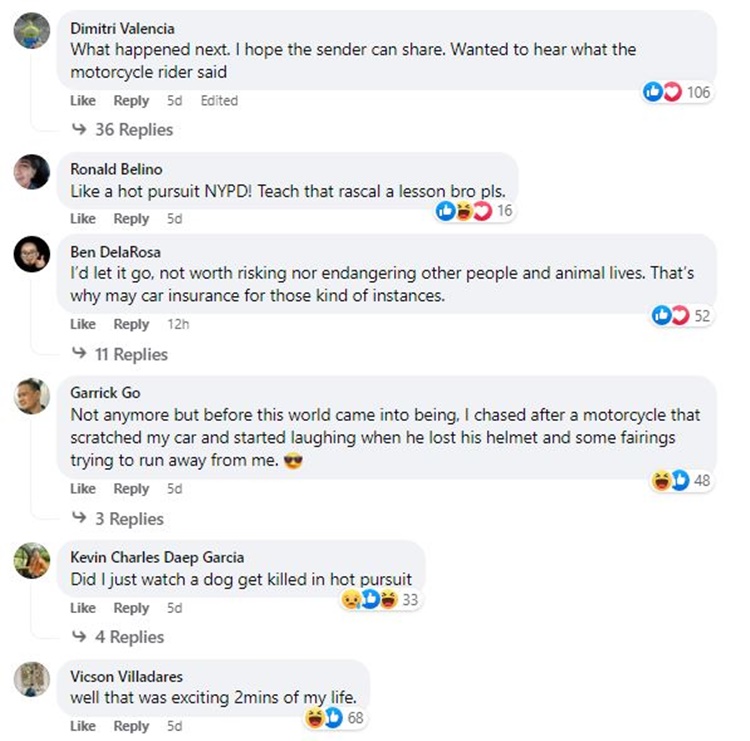Screen dimensions: 750x741
Task: Like Garrick Go's comment
Action: 83,489
